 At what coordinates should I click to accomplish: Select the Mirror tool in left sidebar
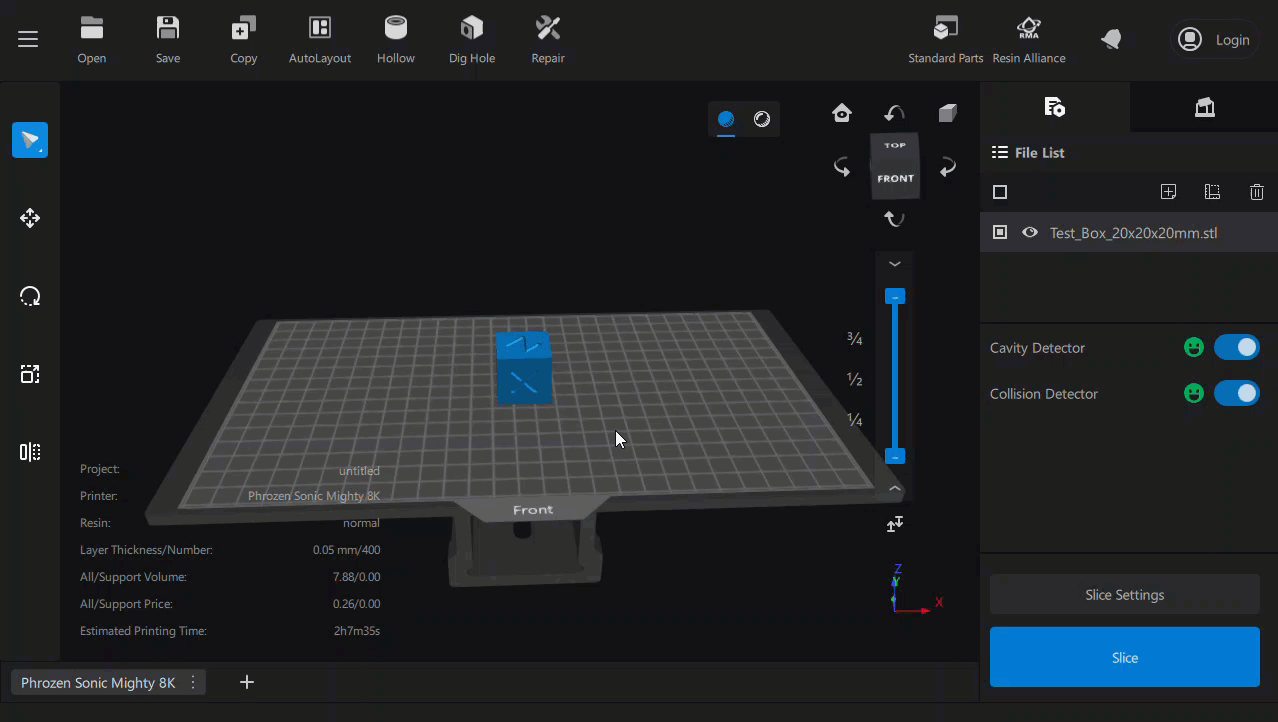pyautogui.click(x=30, y=452)
